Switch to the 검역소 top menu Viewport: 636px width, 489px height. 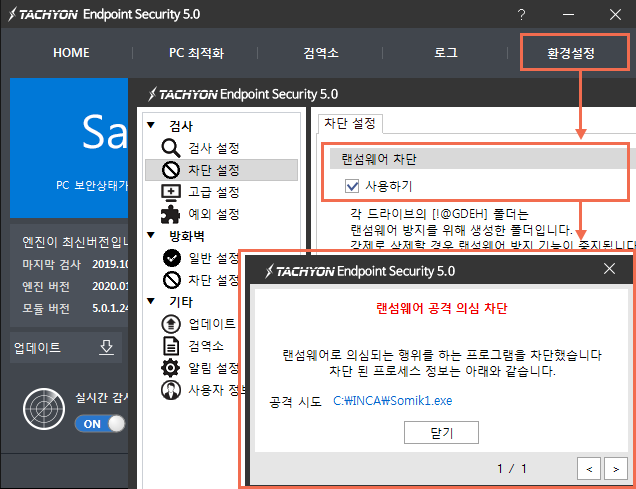(x=321, y=53)
